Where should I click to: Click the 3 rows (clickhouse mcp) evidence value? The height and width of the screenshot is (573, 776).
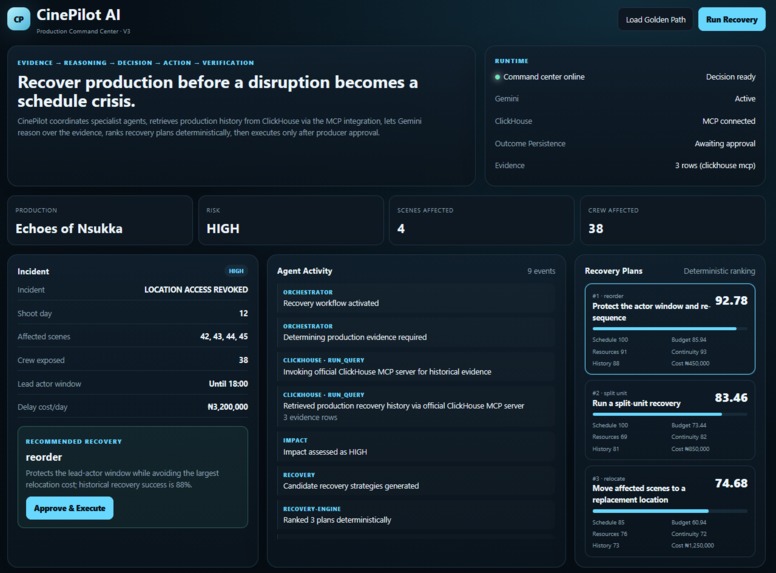coord(715,166)
